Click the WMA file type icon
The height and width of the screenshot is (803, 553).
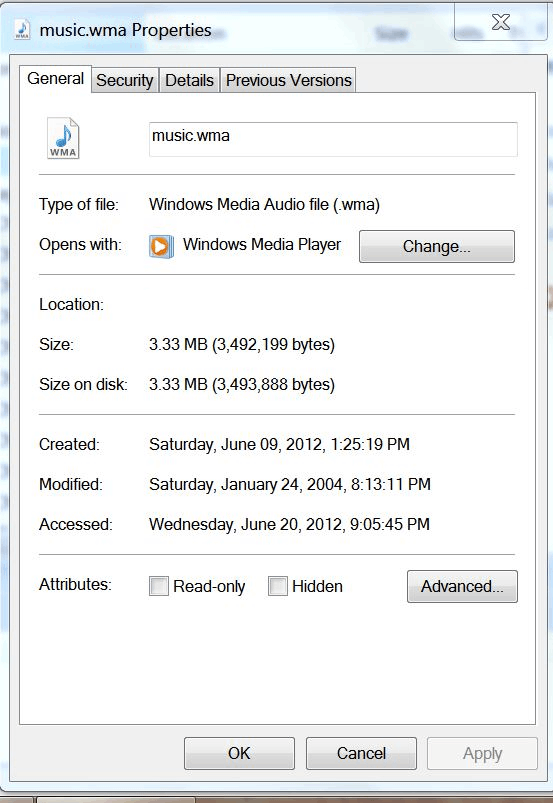[x=63, y=138]
